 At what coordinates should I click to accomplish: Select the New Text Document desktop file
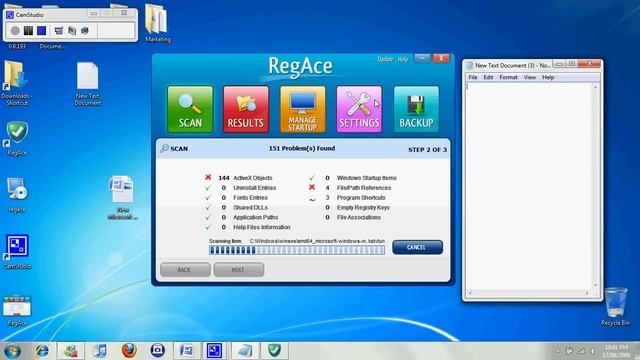[x=88, y=84]
